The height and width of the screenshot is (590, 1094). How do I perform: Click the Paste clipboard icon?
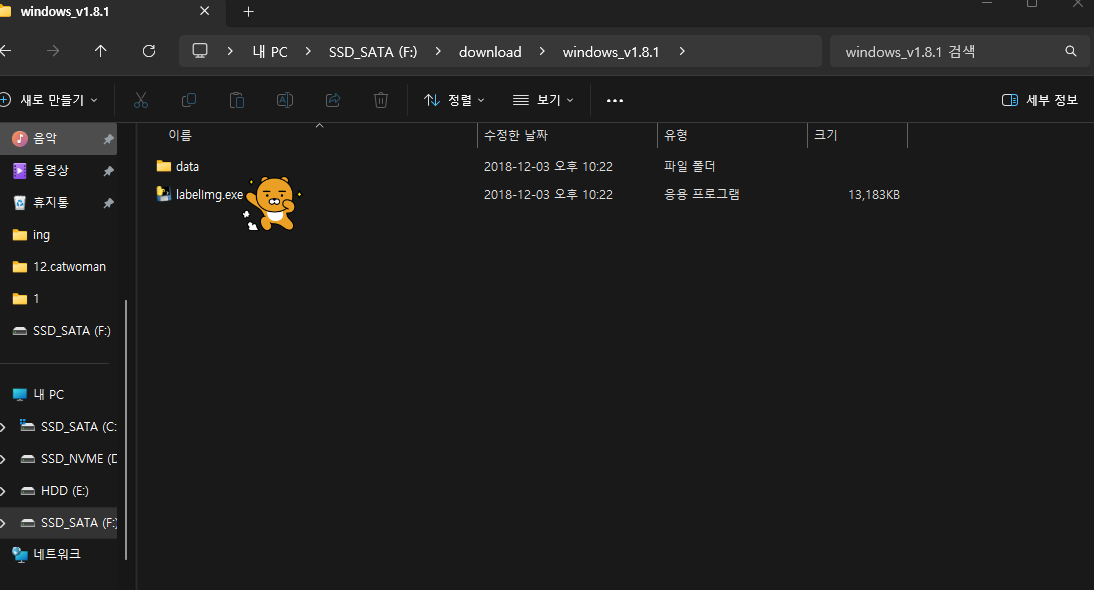click(237, 100)
